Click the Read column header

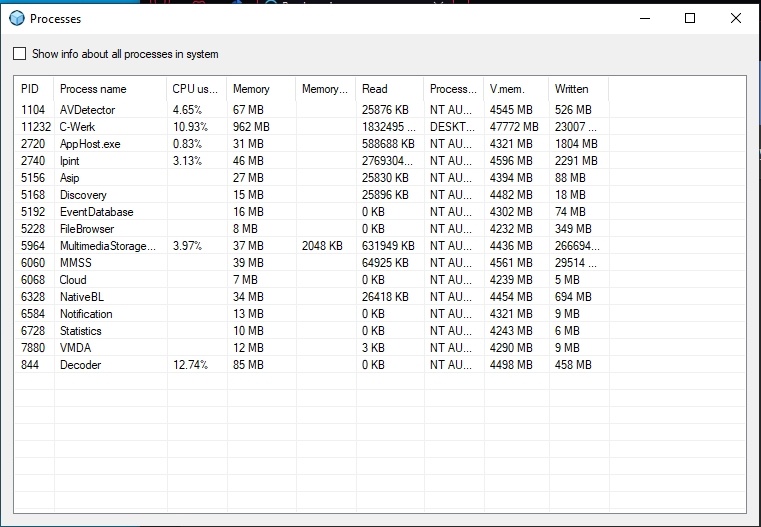pos(375,89)
